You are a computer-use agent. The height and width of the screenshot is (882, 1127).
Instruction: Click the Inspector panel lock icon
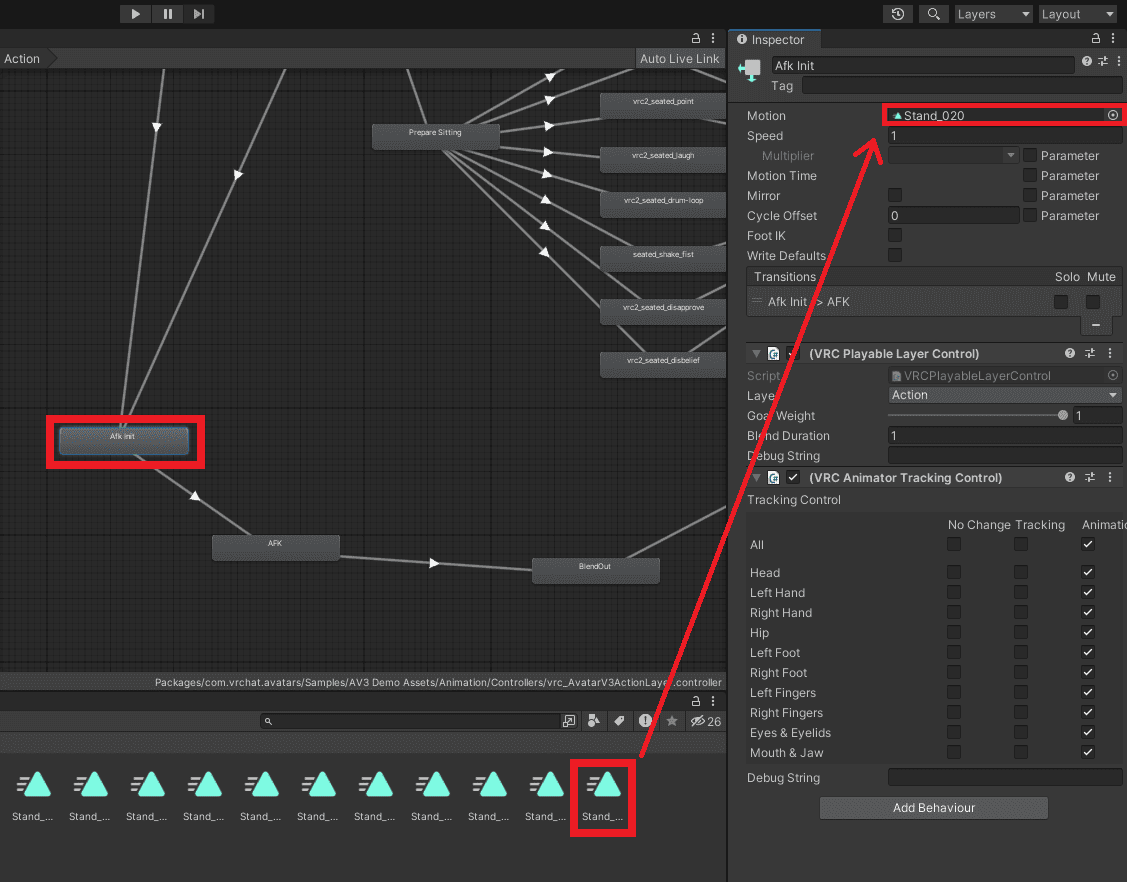[1097, 40]
